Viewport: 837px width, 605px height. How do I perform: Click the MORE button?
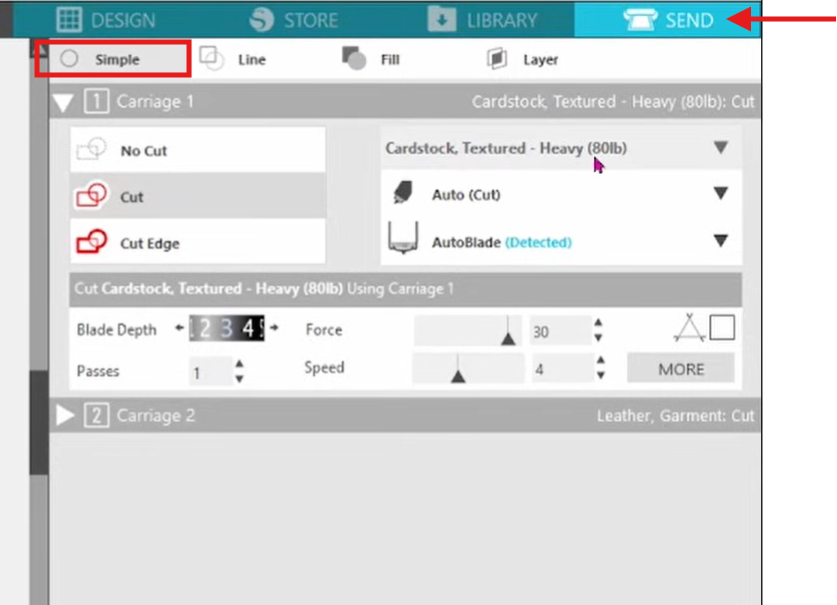[x=680, y=369]
